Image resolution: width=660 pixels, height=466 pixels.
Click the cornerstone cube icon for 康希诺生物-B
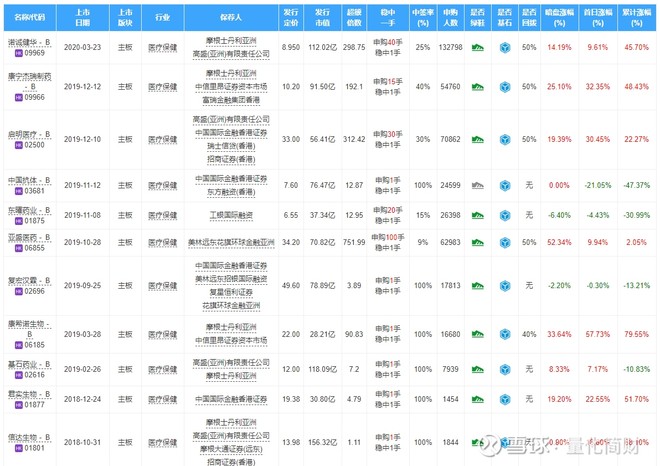point(505,334)
